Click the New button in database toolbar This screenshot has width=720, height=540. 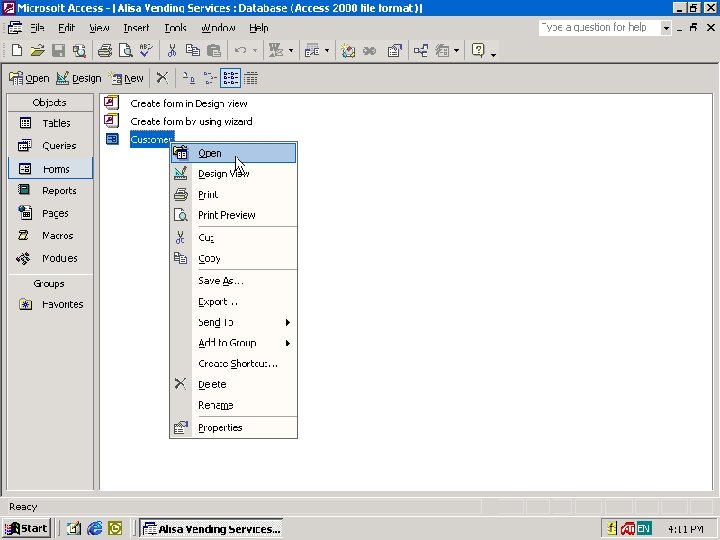127,79
